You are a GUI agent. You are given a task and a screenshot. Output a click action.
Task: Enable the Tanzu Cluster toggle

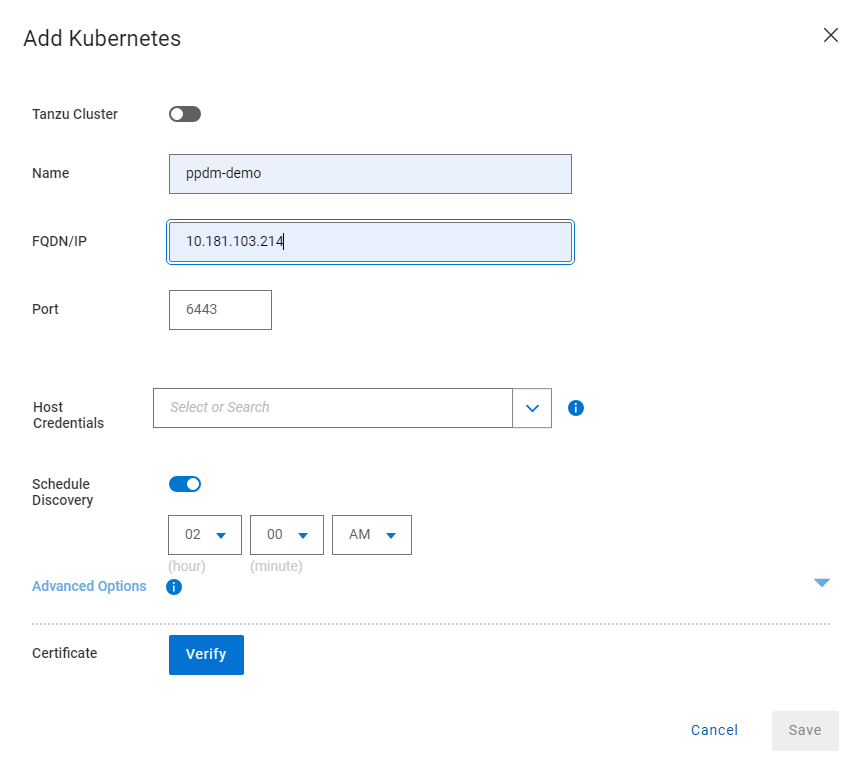(185, 114)
